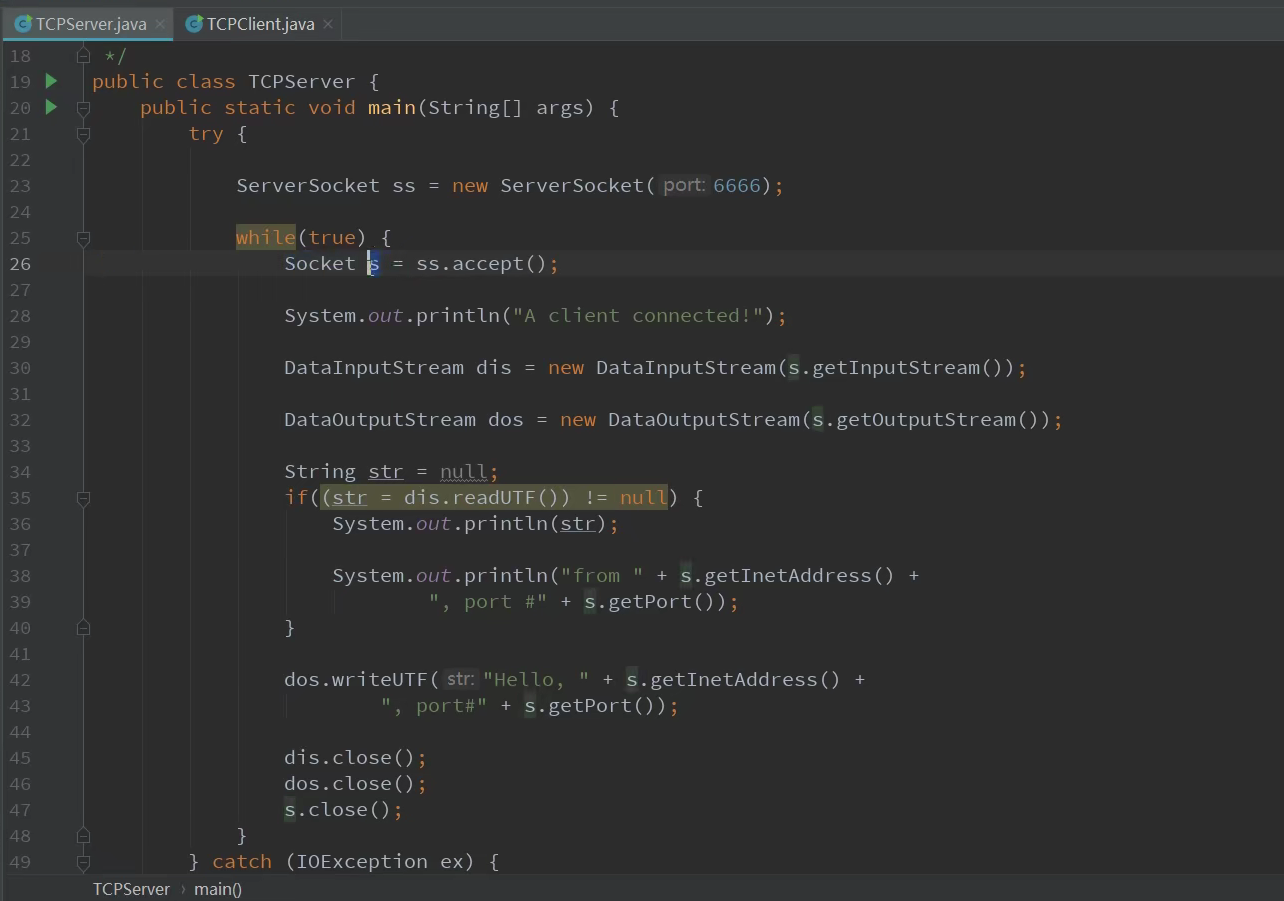The height and width of the screenshot is (901, 1284).
Task: Run the TCPServer class from the line 19 gutter arrow
Action: click(51, 81)
